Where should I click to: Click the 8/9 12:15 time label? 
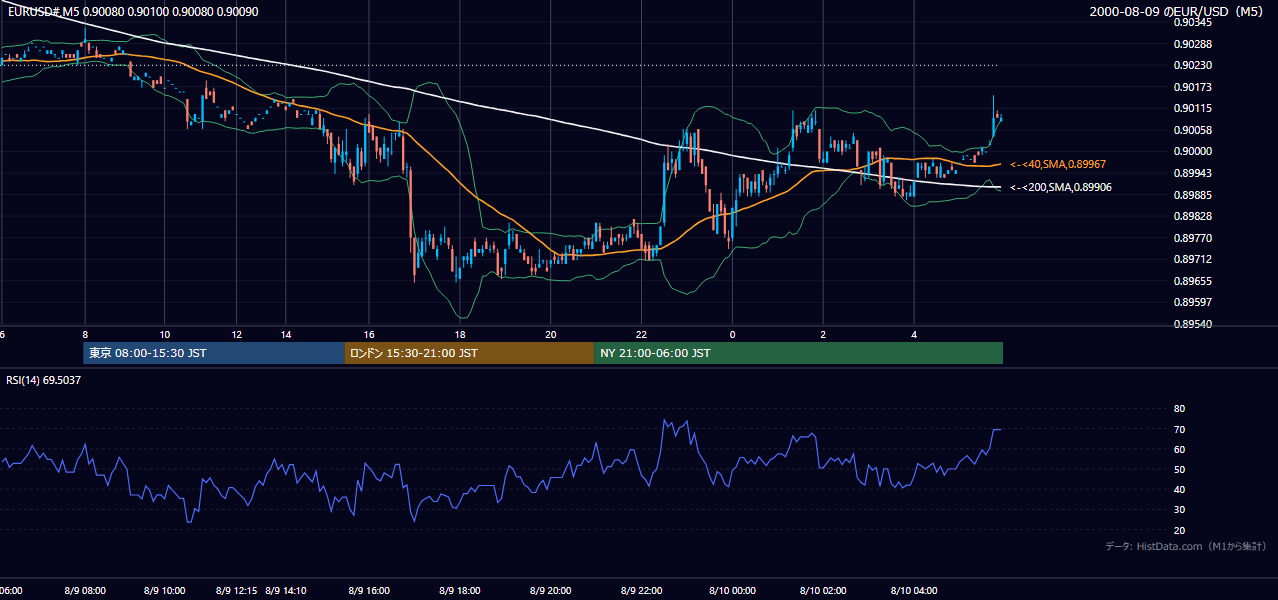tap(237, 590)
